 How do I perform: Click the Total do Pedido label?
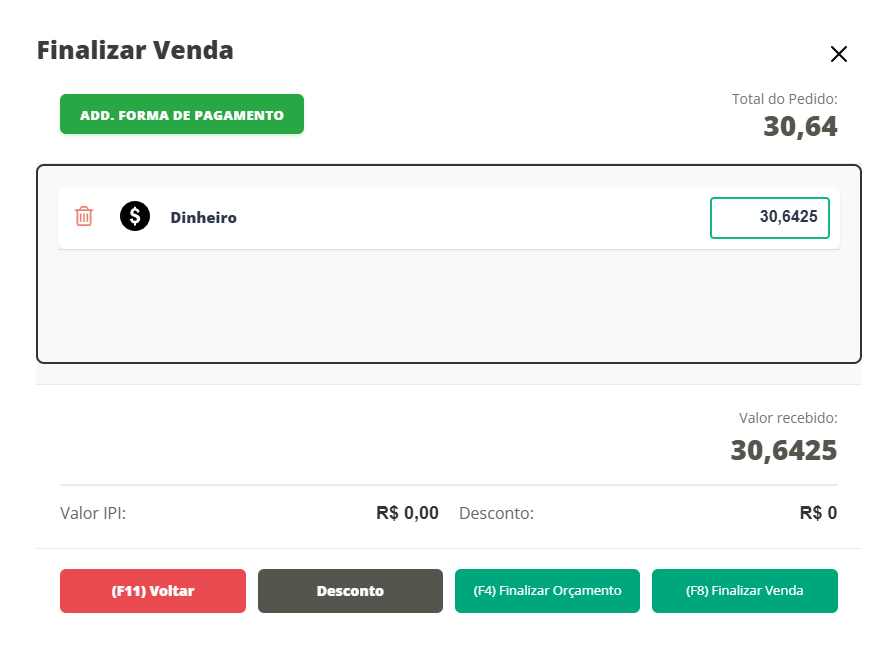784,99
